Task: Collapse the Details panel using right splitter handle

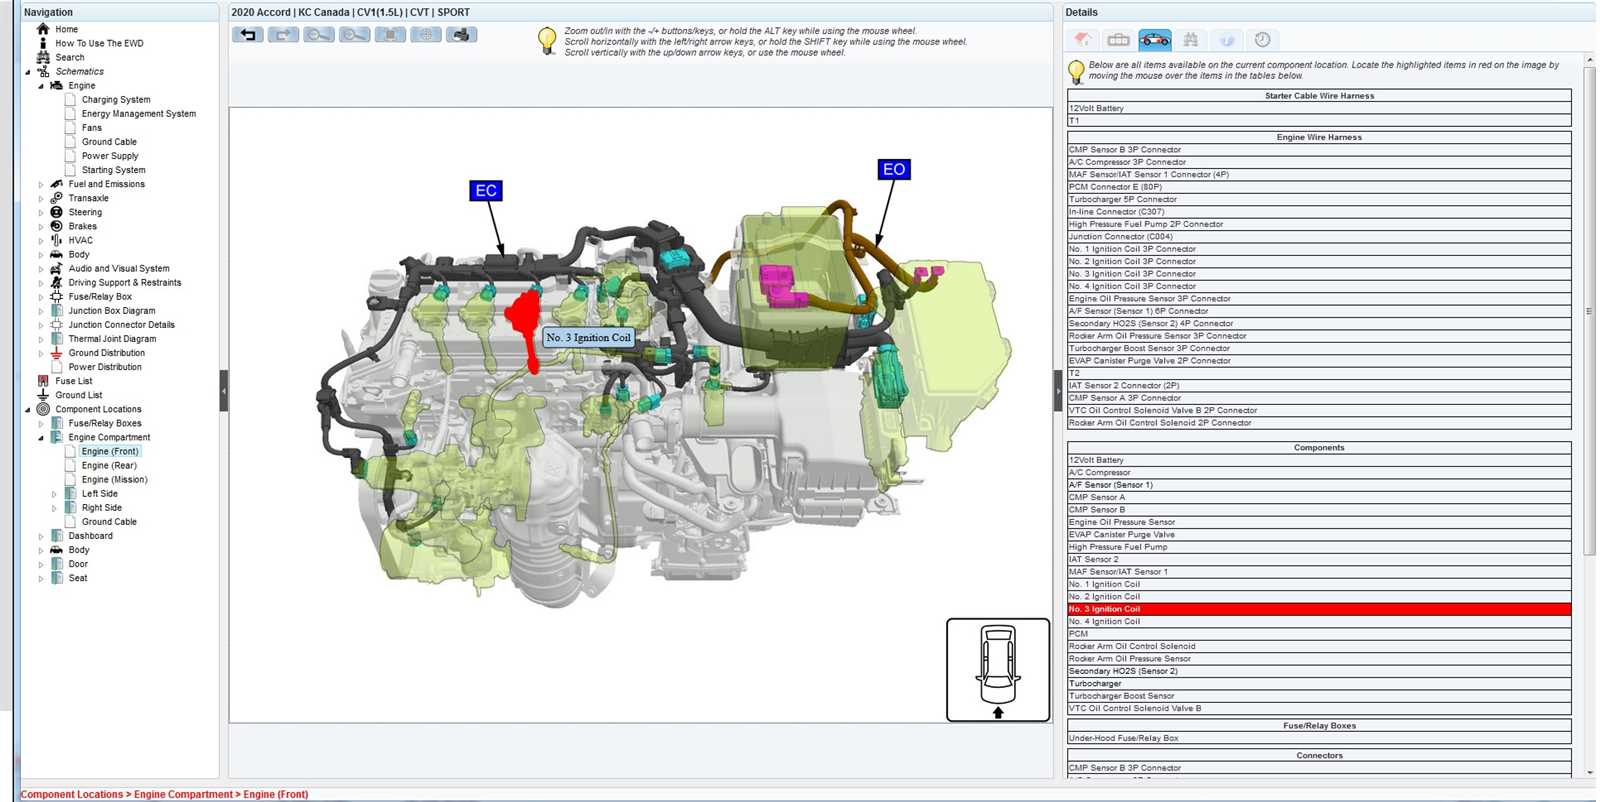Action: tap(1058, 391)
